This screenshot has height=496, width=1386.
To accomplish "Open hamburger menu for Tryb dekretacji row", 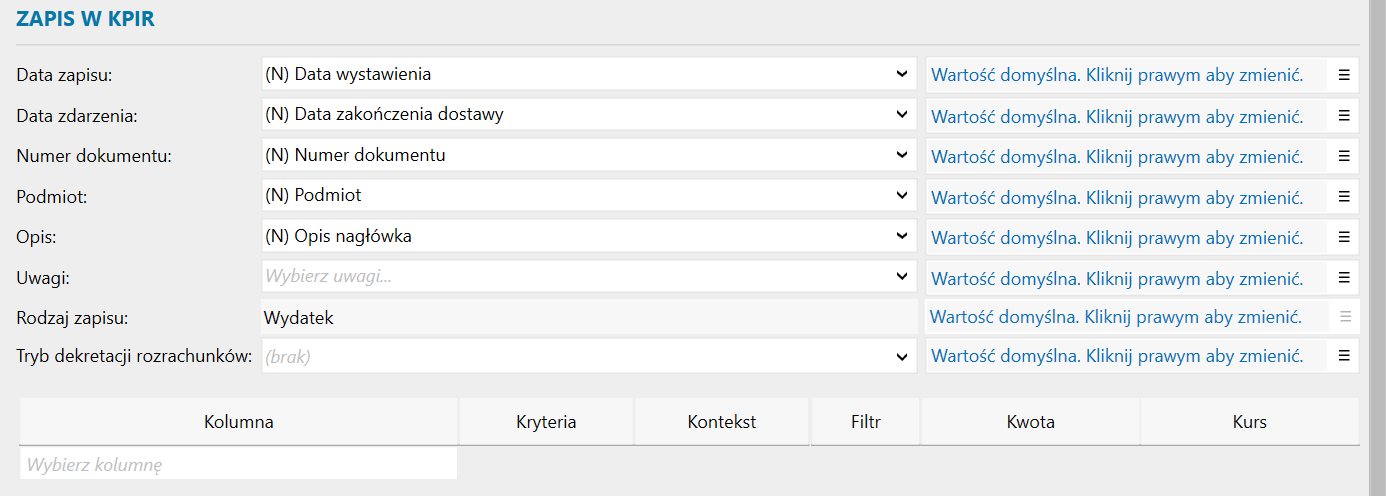I will coord(1344,356).
